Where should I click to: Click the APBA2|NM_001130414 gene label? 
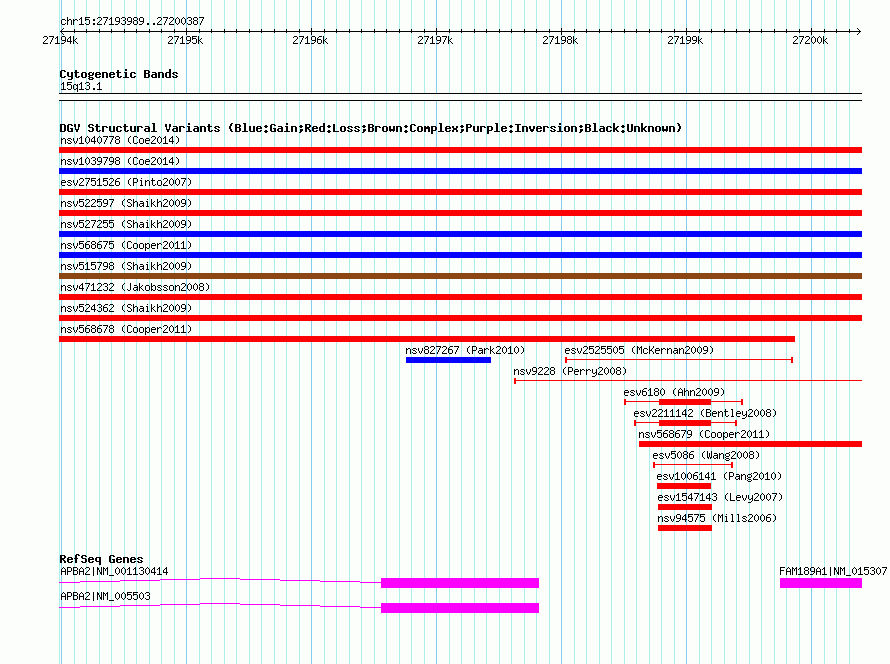(x=114, y=571)
